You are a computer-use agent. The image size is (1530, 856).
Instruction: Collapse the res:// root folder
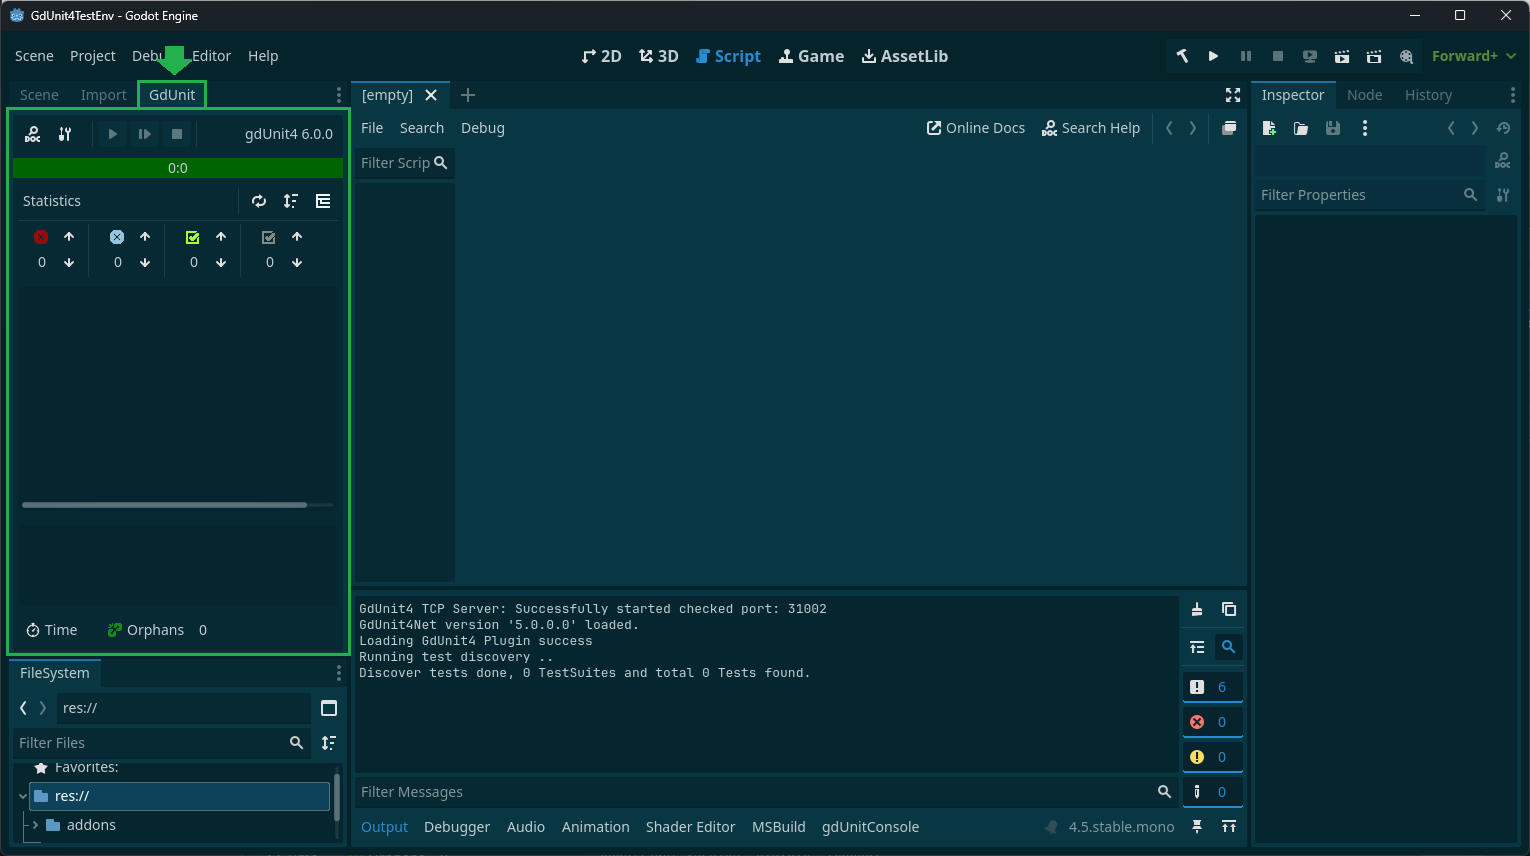pos(23,796)
